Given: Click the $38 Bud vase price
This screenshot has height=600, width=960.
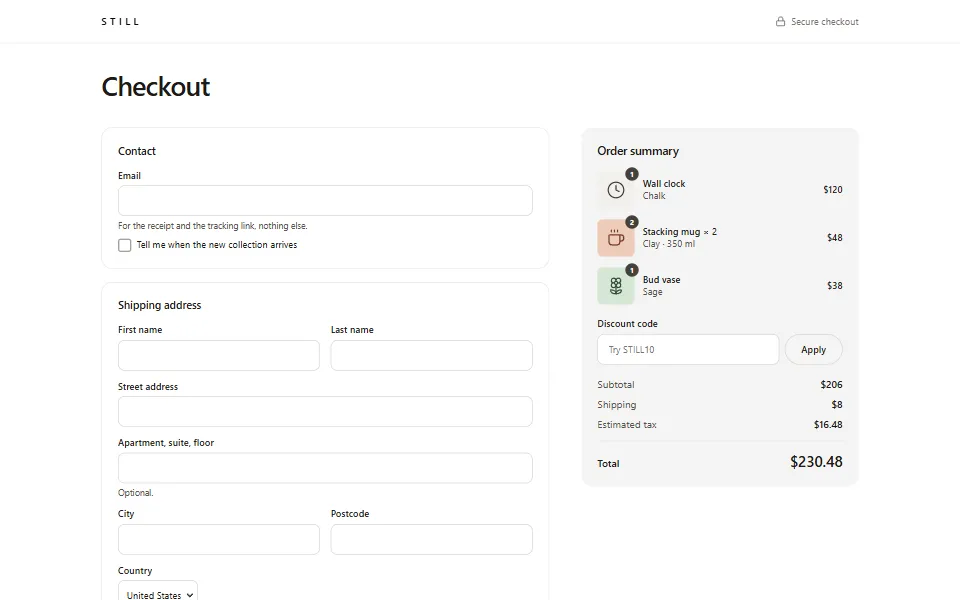Looking at the screenshot, I should pos(834,285).
